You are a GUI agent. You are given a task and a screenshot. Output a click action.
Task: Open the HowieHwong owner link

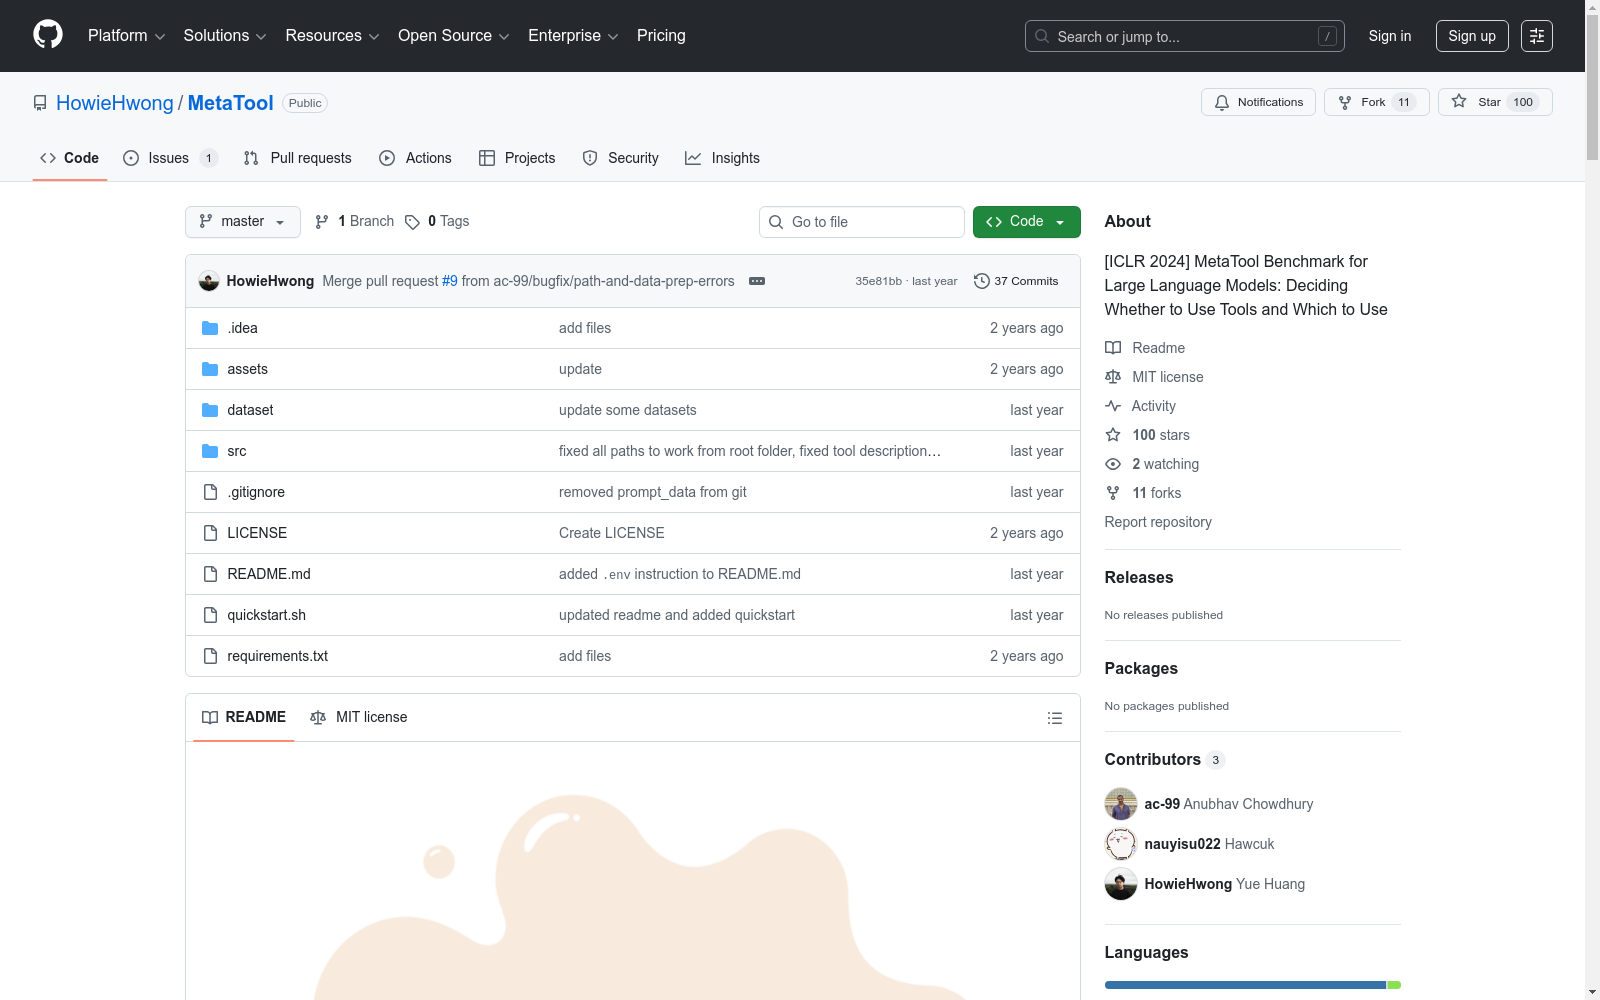click(x=115, y=103)
